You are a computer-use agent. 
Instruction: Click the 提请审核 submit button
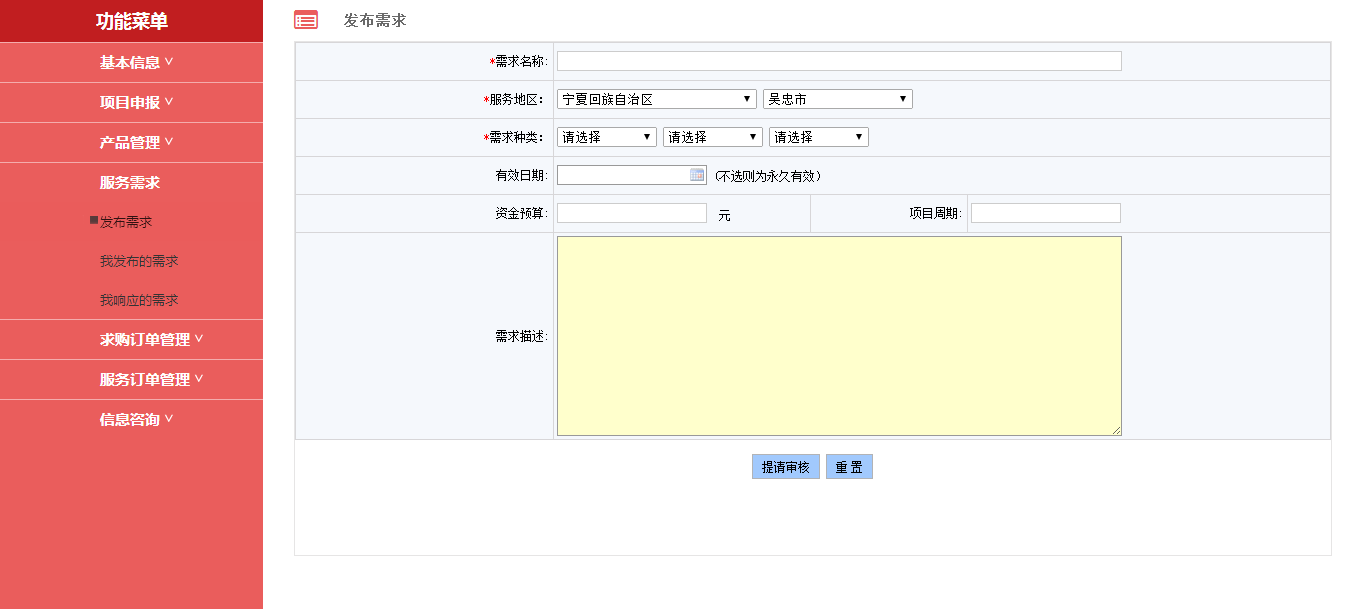pos(785,467)
